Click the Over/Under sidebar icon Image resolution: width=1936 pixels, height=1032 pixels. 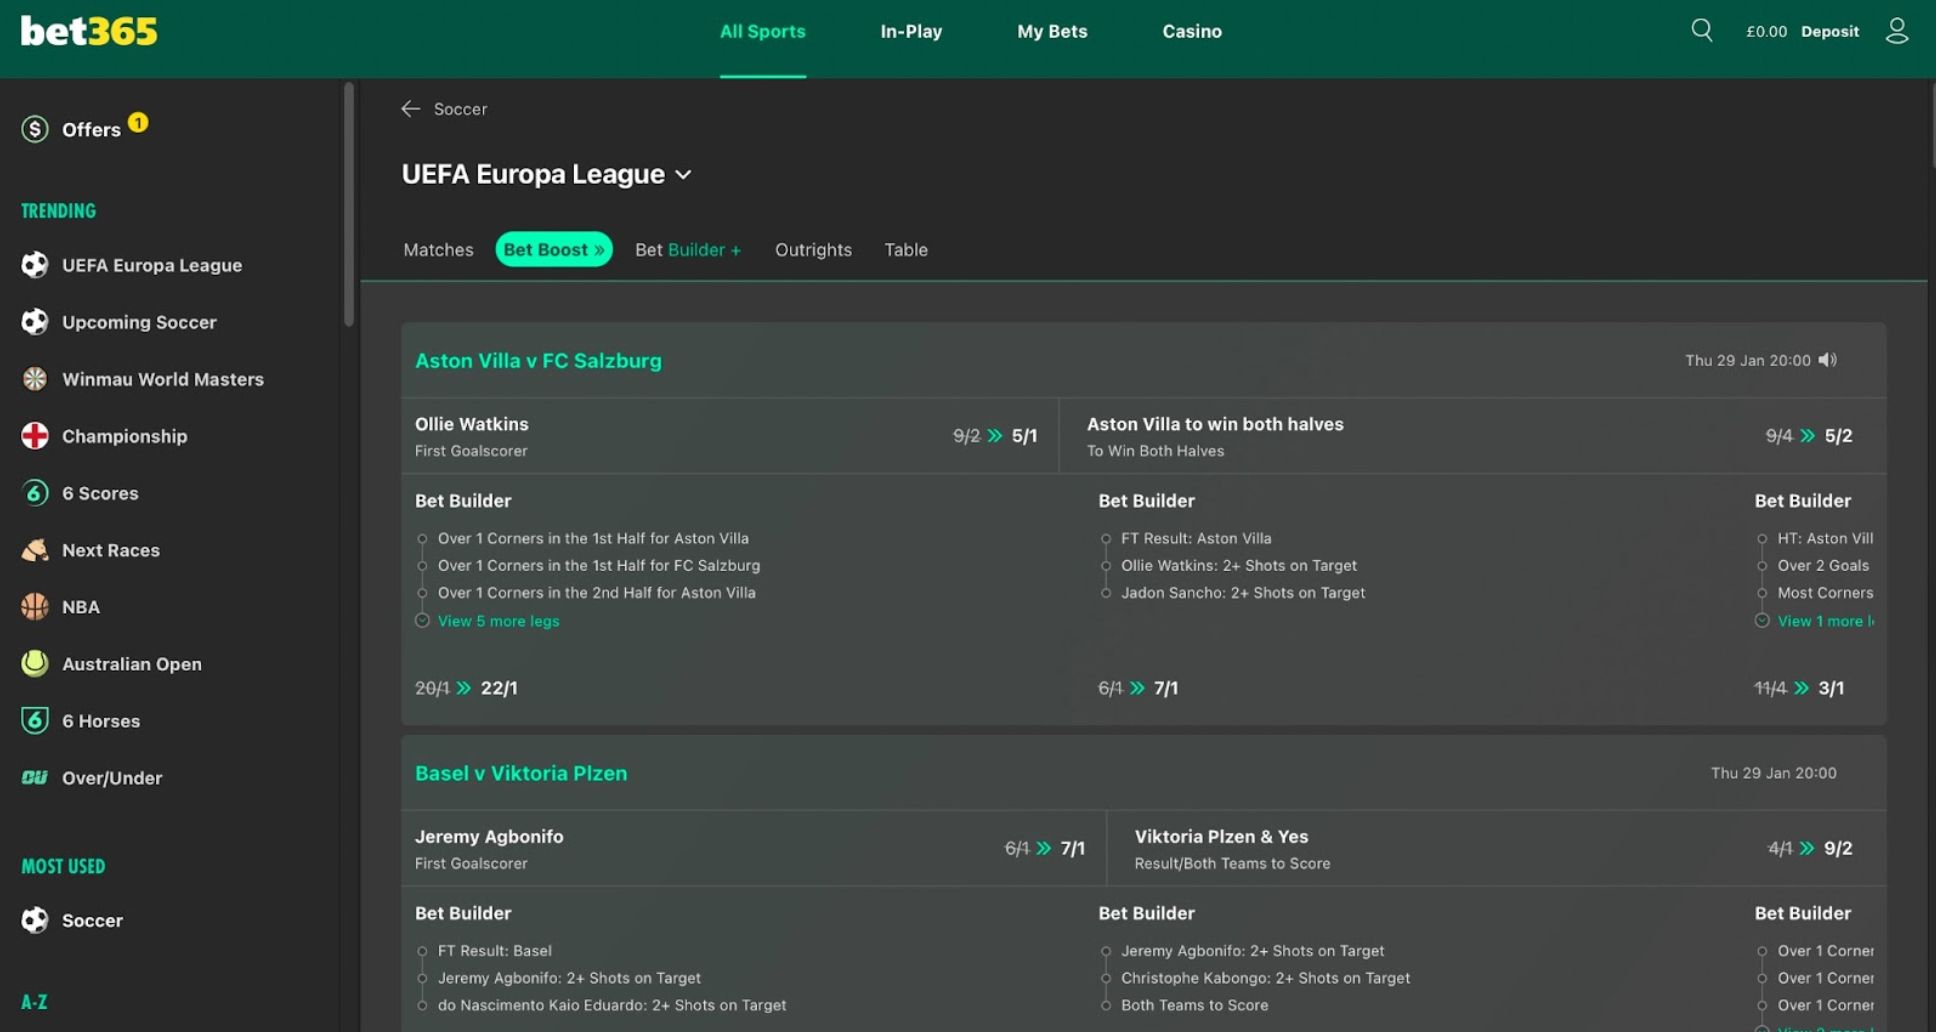[34, 778]
